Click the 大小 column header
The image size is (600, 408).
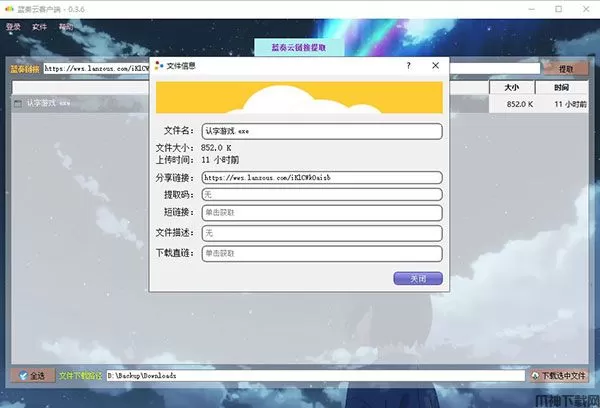[x=512, y=88]
